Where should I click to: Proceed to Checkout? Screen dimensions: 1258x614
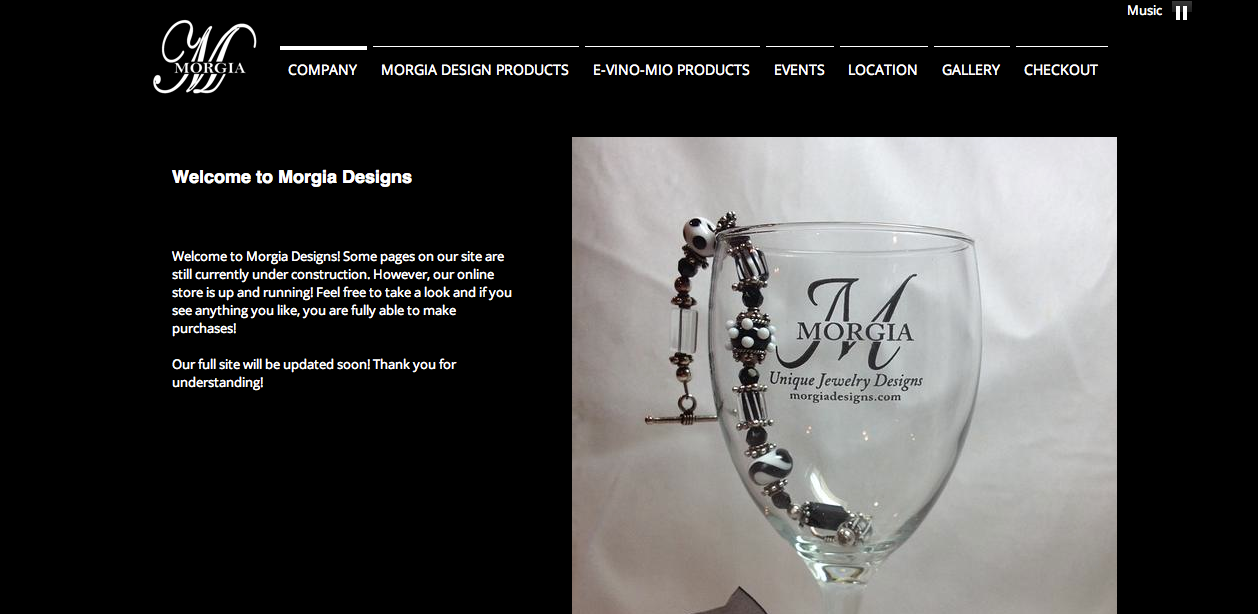coord(1061,69)
